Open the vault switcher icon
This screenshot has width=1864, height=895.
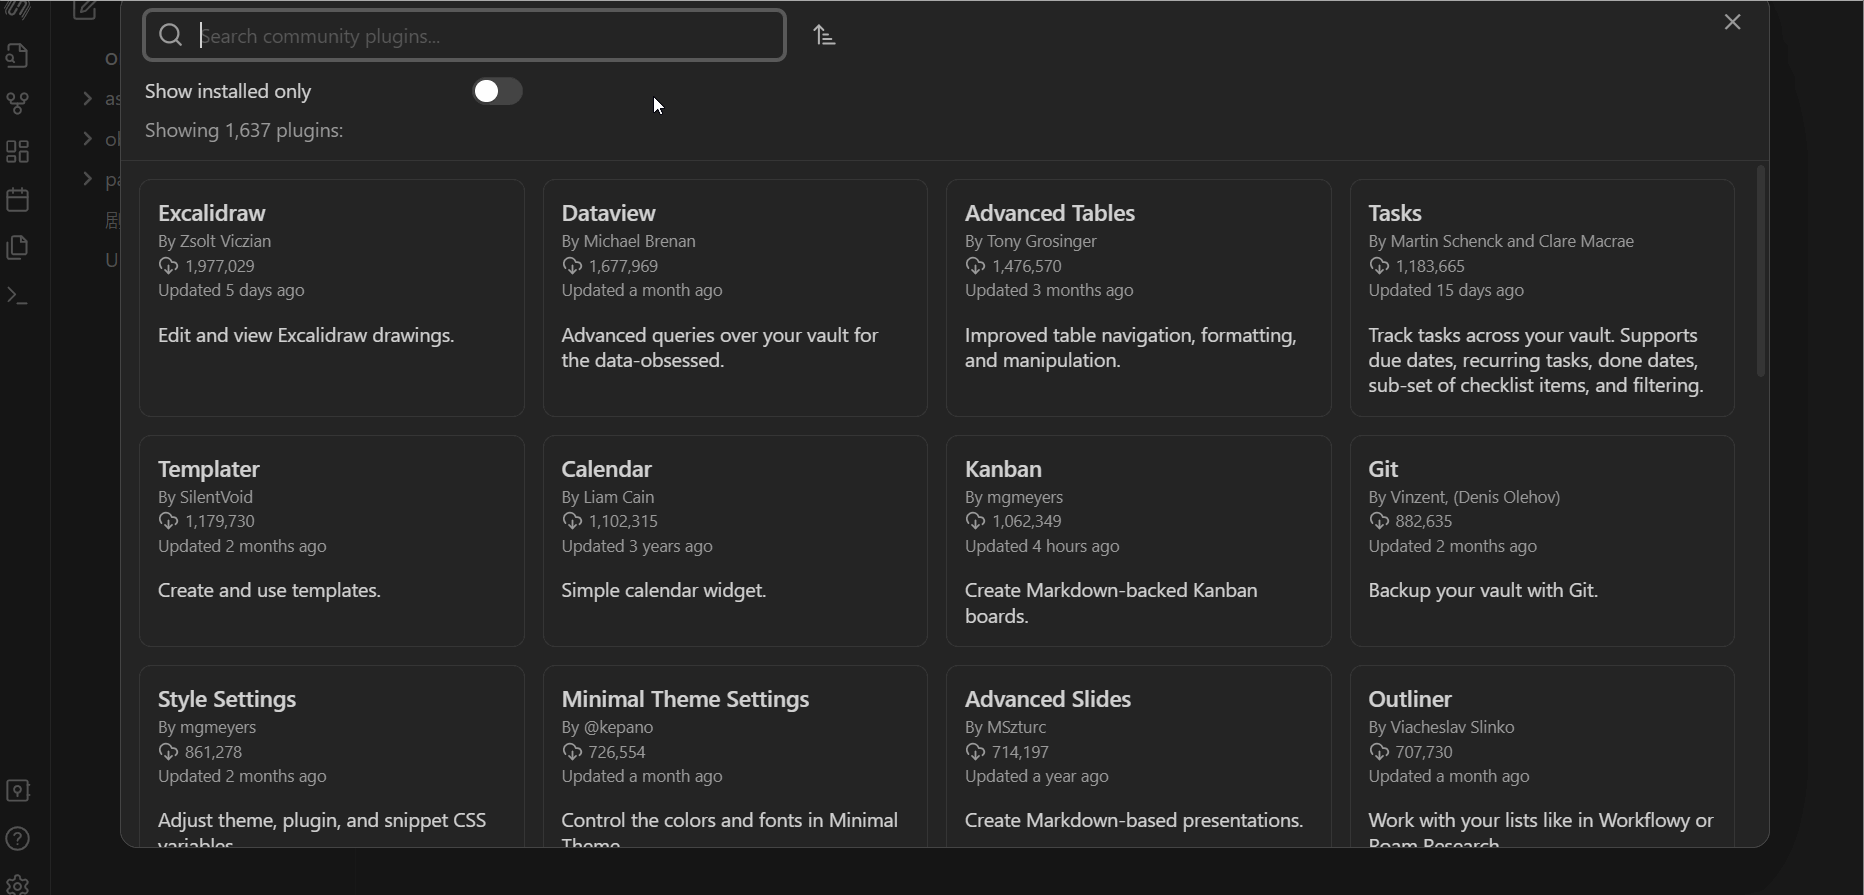(x=18, y=791)
